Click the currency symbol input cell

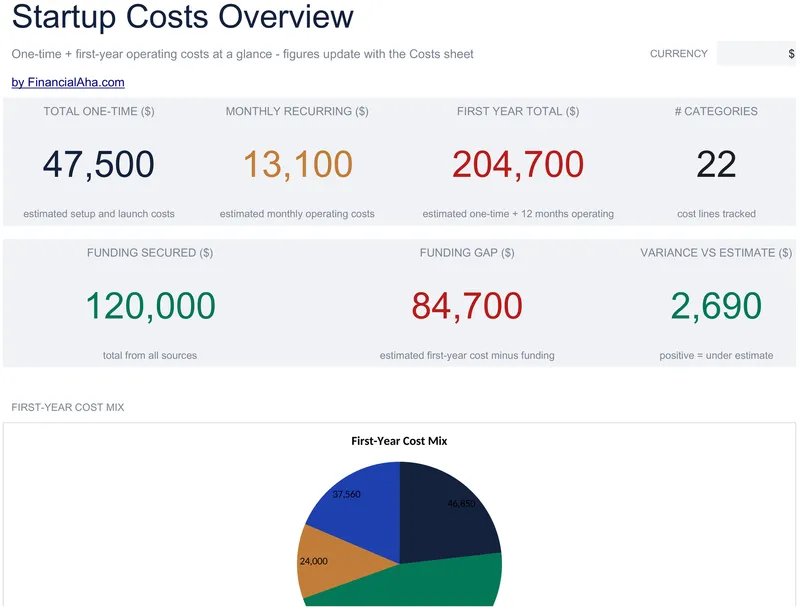click(x=756, y=54)
